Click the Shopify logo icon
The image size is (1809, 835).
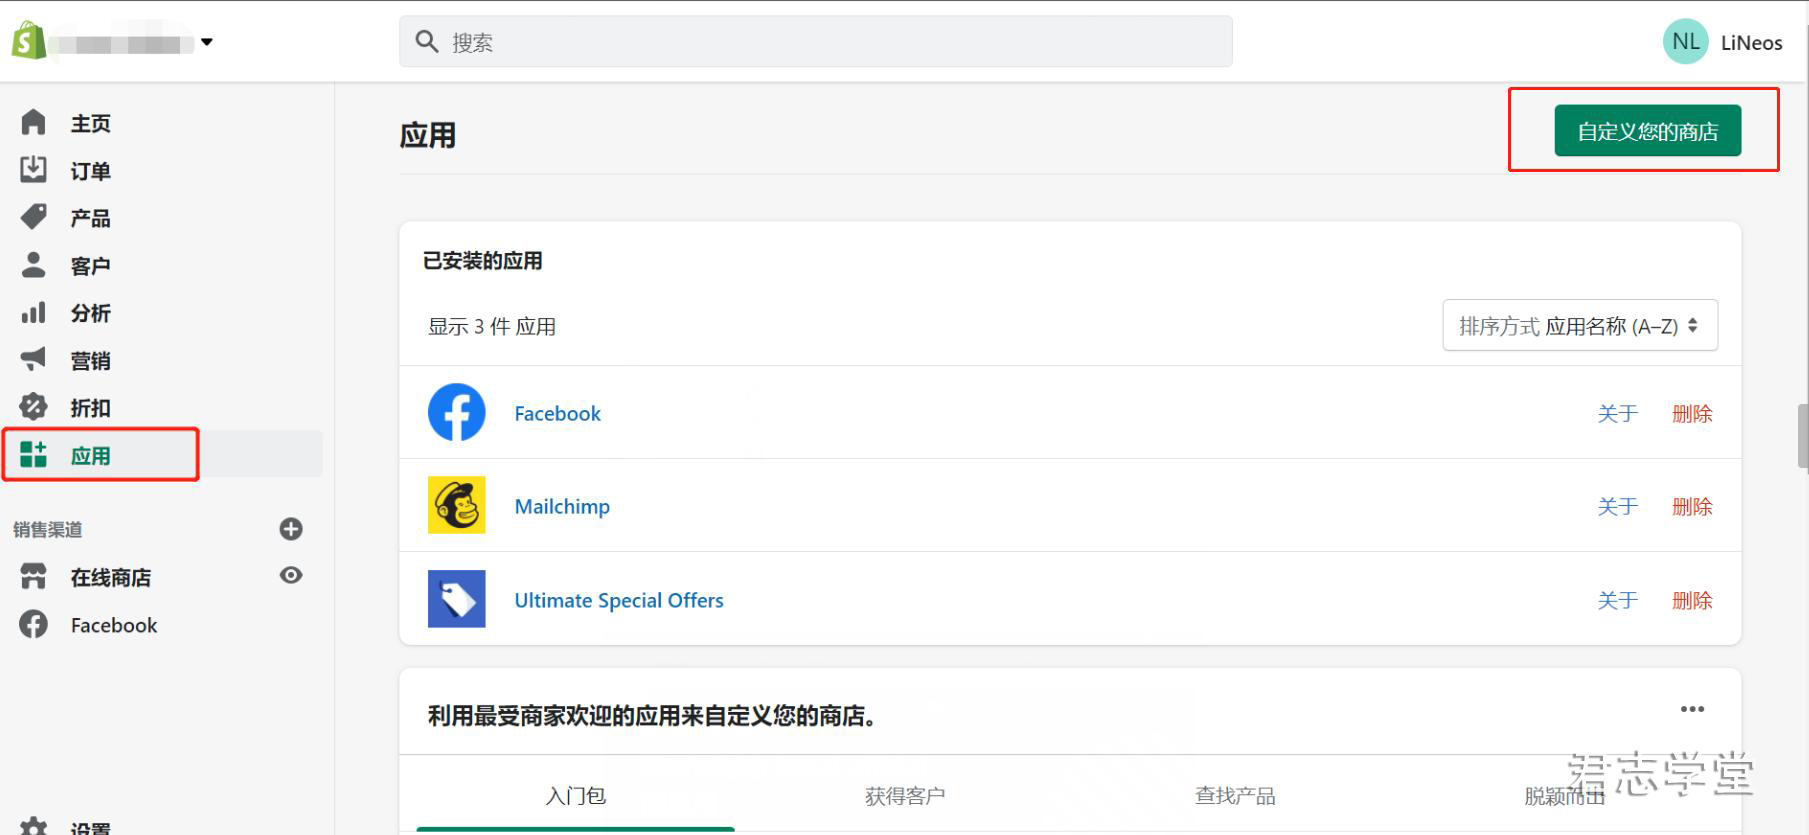29,41
